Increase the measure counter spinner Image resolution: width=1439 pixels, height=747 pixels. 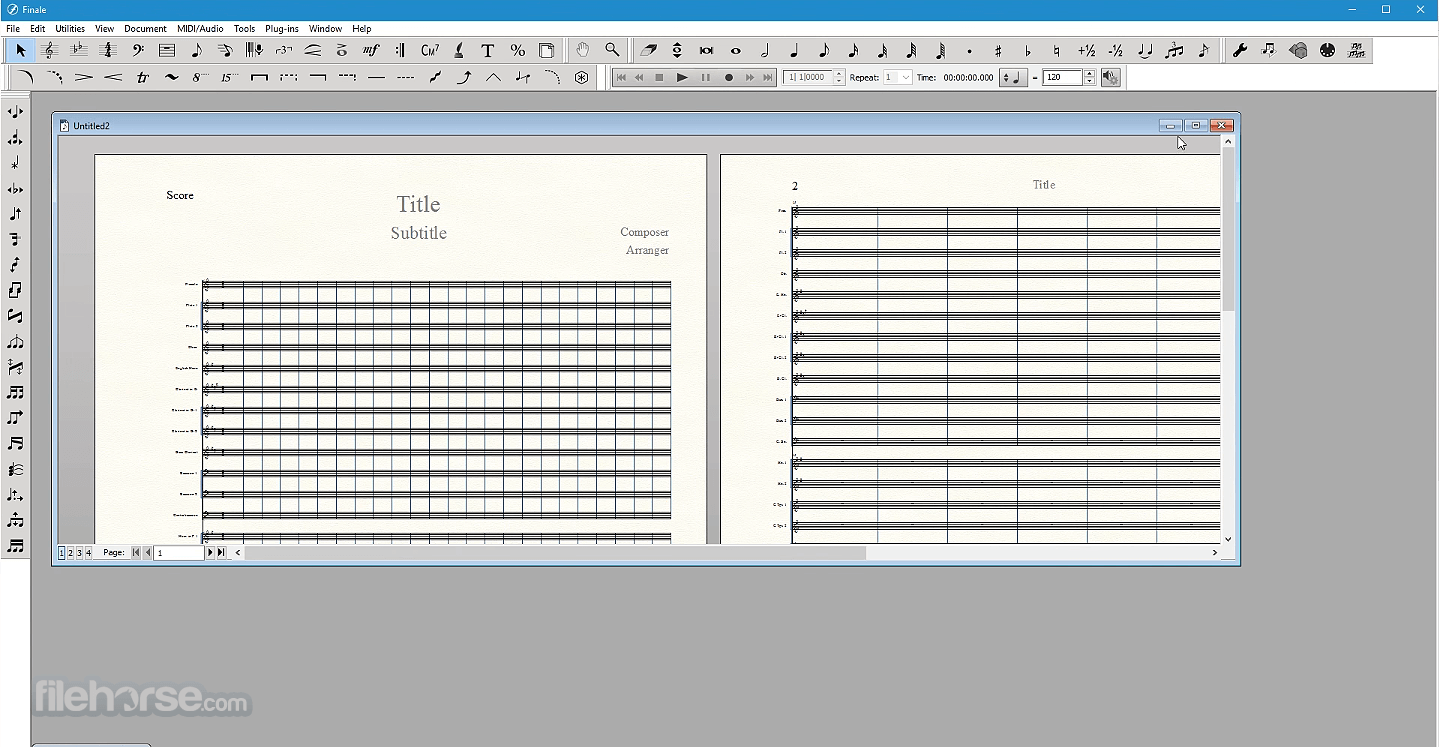pos(838,74)
